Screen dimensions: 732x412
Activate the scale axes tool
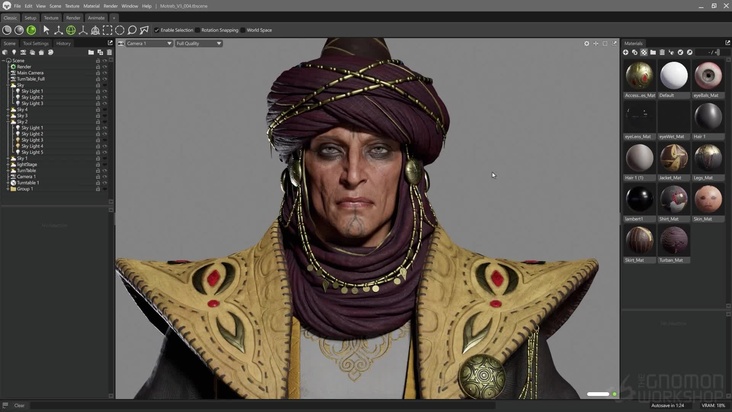point(83,30)
